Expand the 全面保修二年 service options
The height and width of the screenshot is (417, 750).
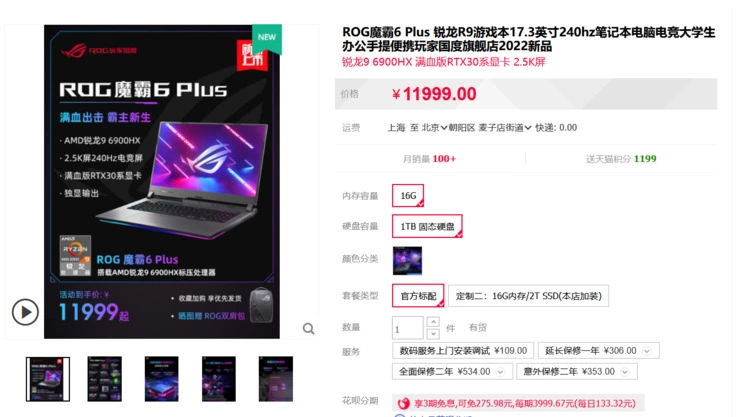coord(500,372)
